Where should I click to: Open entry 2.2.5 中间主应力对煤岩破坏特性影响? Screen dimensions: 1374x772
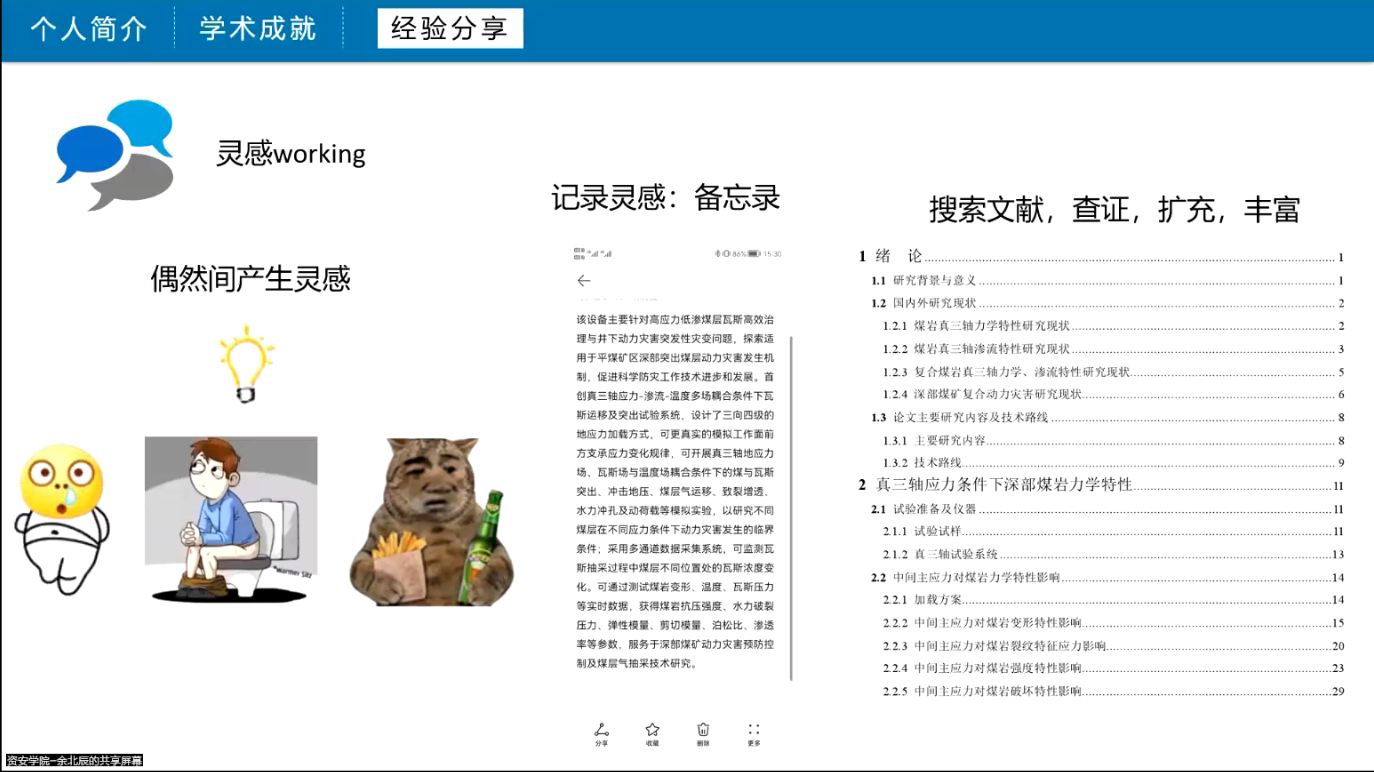tap(1114, 691)
